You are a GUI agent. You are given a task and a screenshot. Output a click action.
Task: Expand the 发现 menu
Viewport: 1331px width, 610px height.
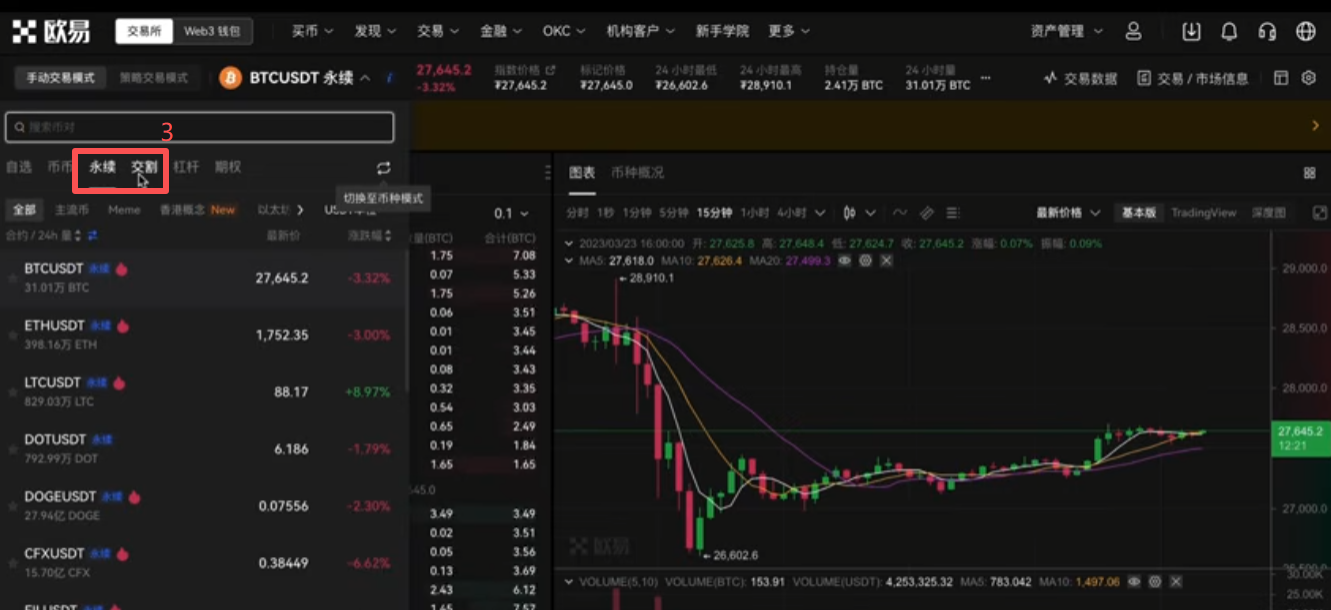pyautogui.click(x=375, y=31)
